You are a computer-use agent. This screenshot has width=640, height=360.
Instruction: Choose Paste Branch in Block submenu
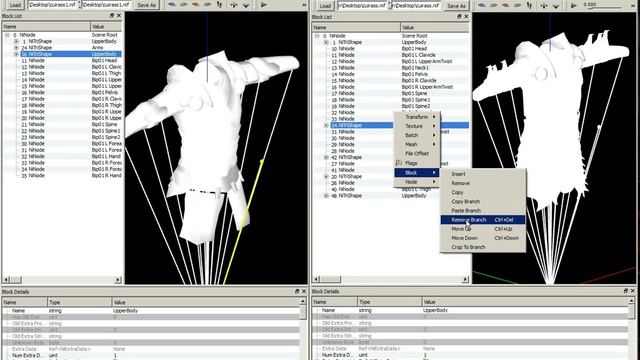click(x=483, y=211)
